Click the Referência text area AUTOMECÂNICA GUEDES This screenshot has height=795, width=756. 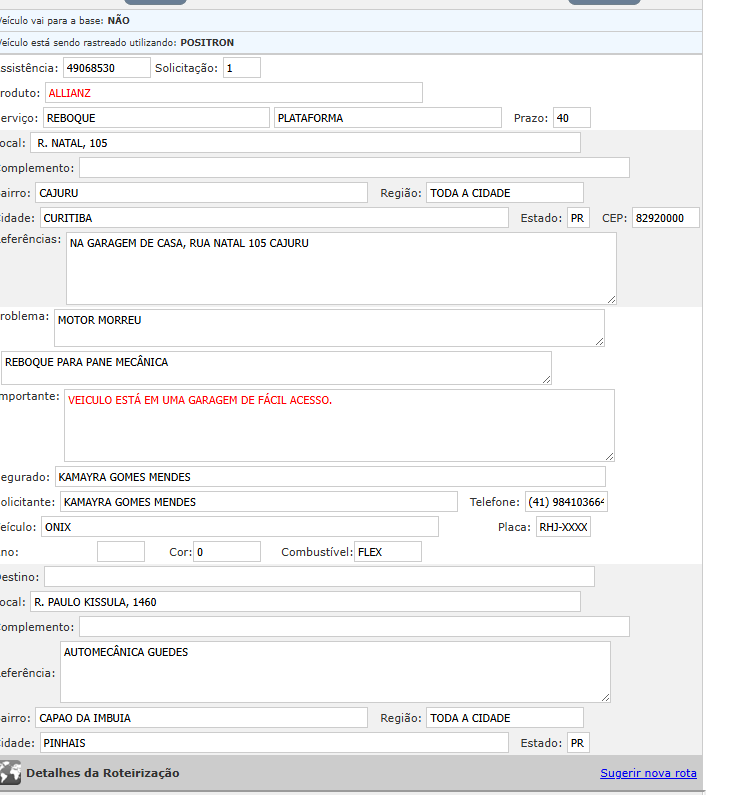pos(335,672)
